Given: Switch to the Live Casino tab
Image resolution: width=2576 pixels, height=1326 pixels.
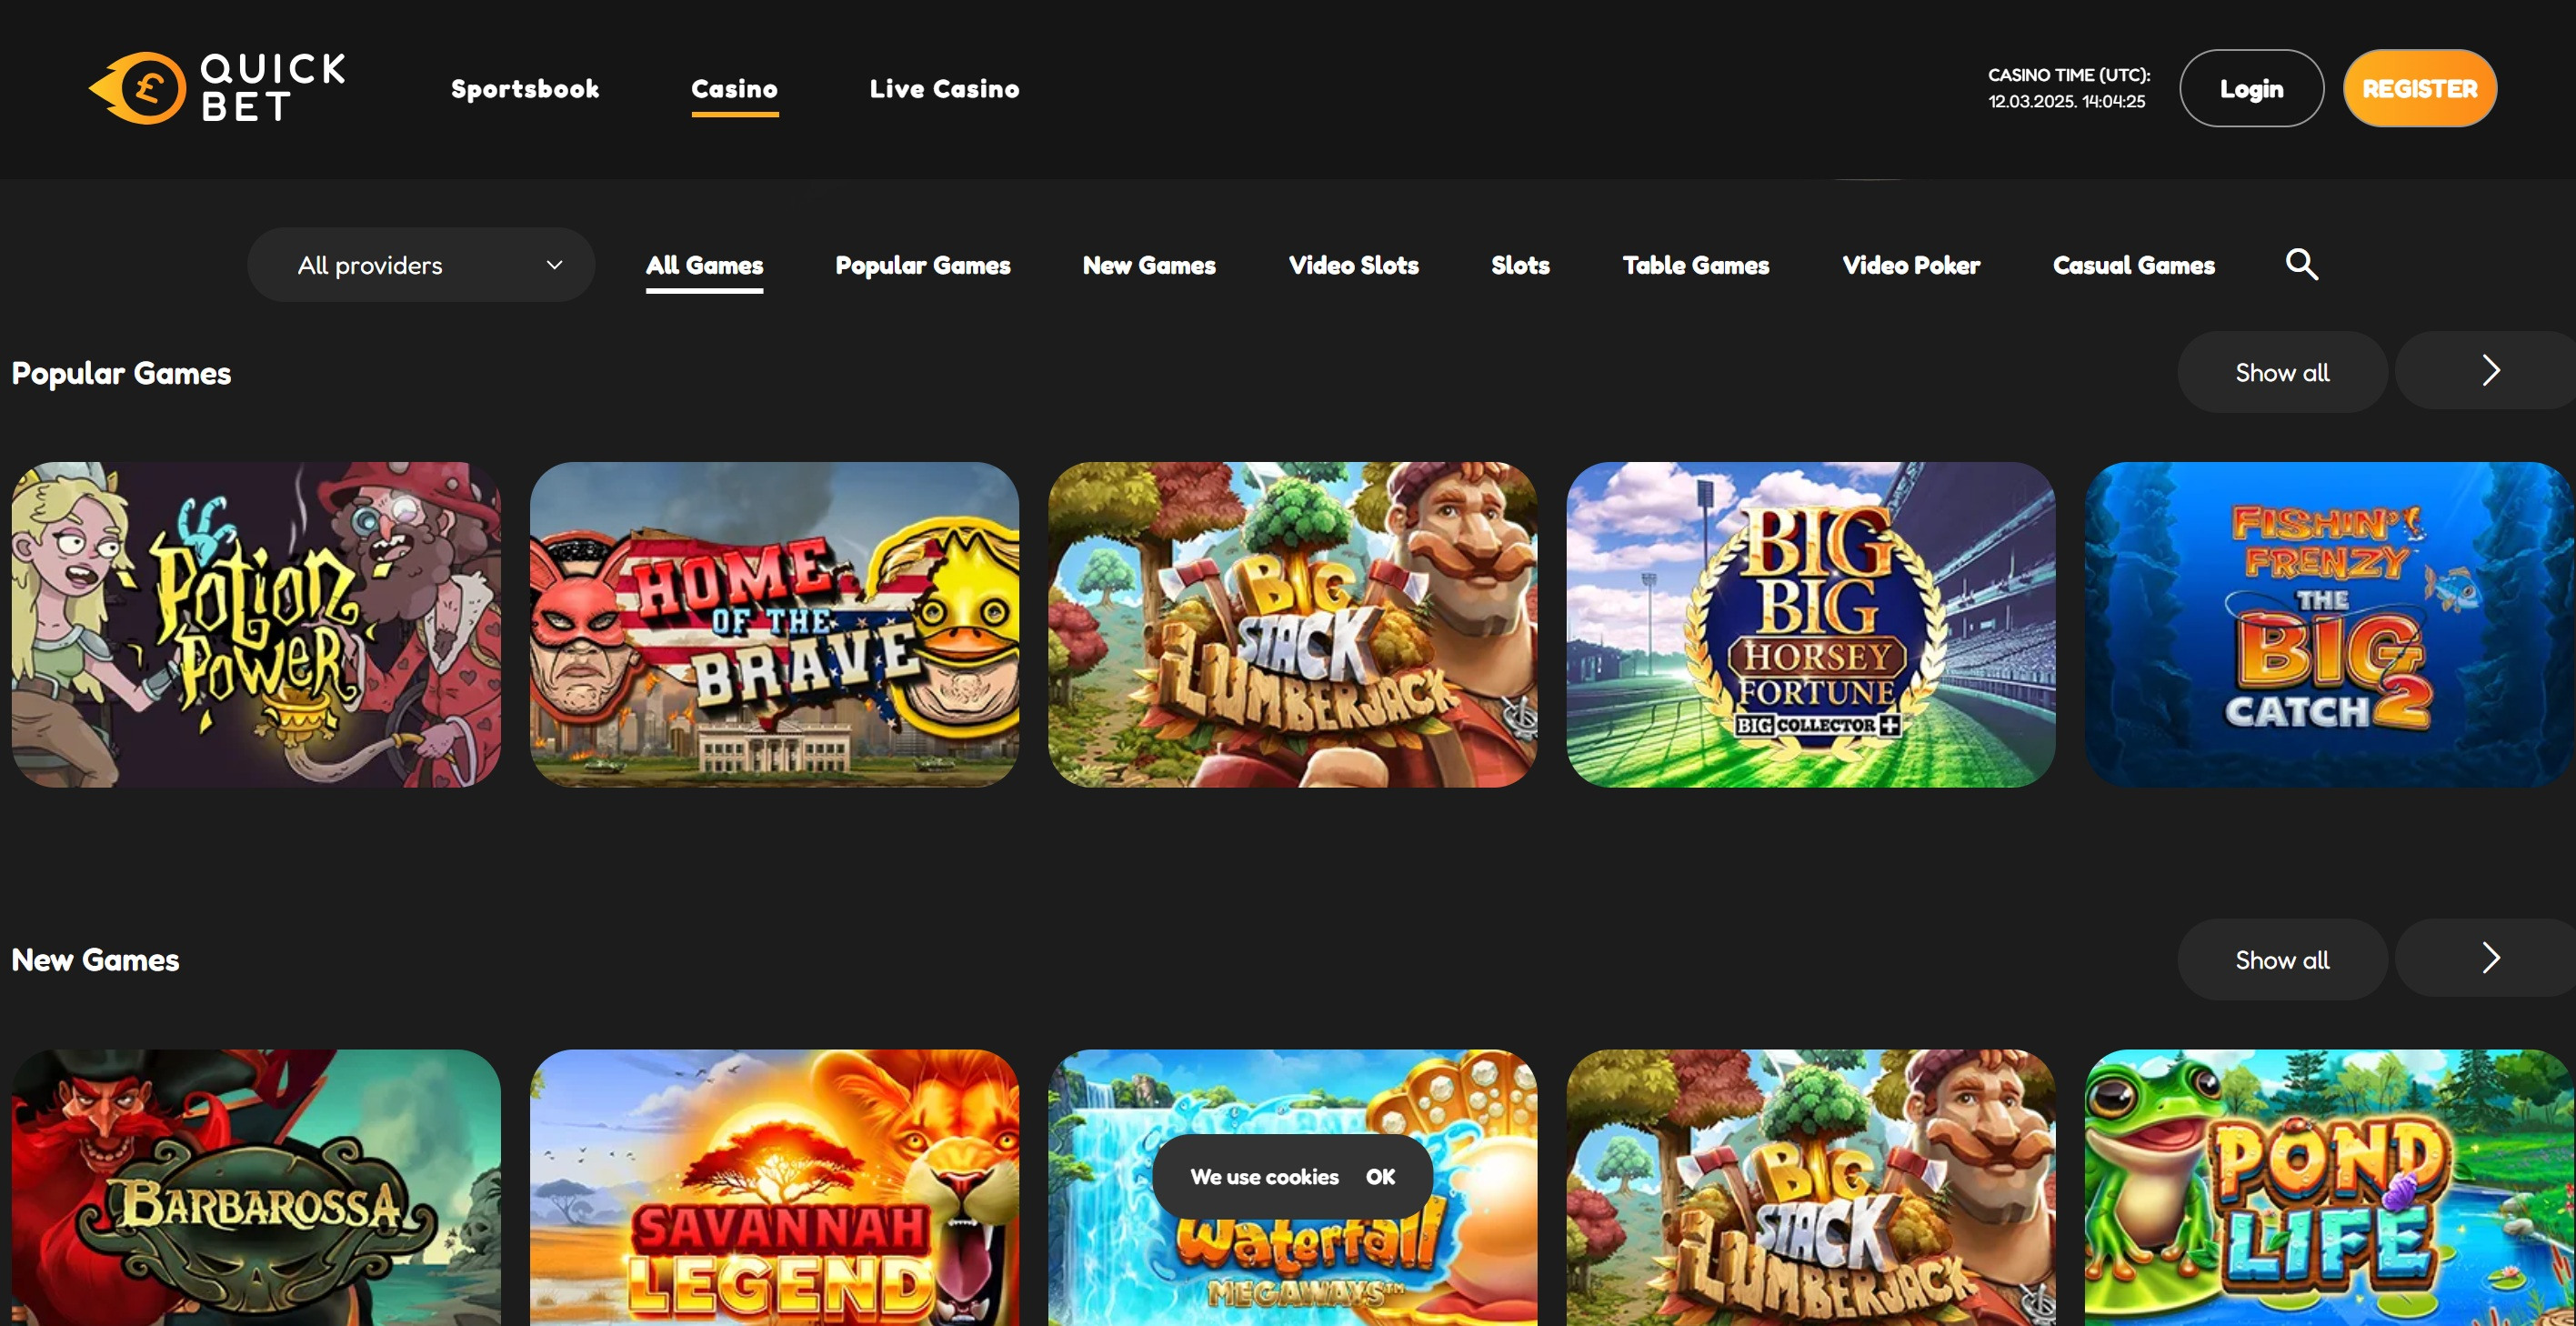Looking at the screenshot, I should pos(945,88).
